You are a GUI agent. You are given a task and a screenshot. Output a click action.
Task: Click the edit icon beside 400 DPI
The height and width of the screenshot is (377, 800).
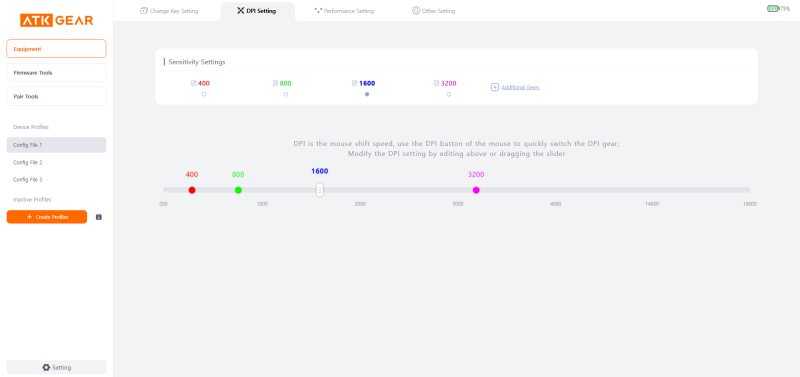pos(193,83)
